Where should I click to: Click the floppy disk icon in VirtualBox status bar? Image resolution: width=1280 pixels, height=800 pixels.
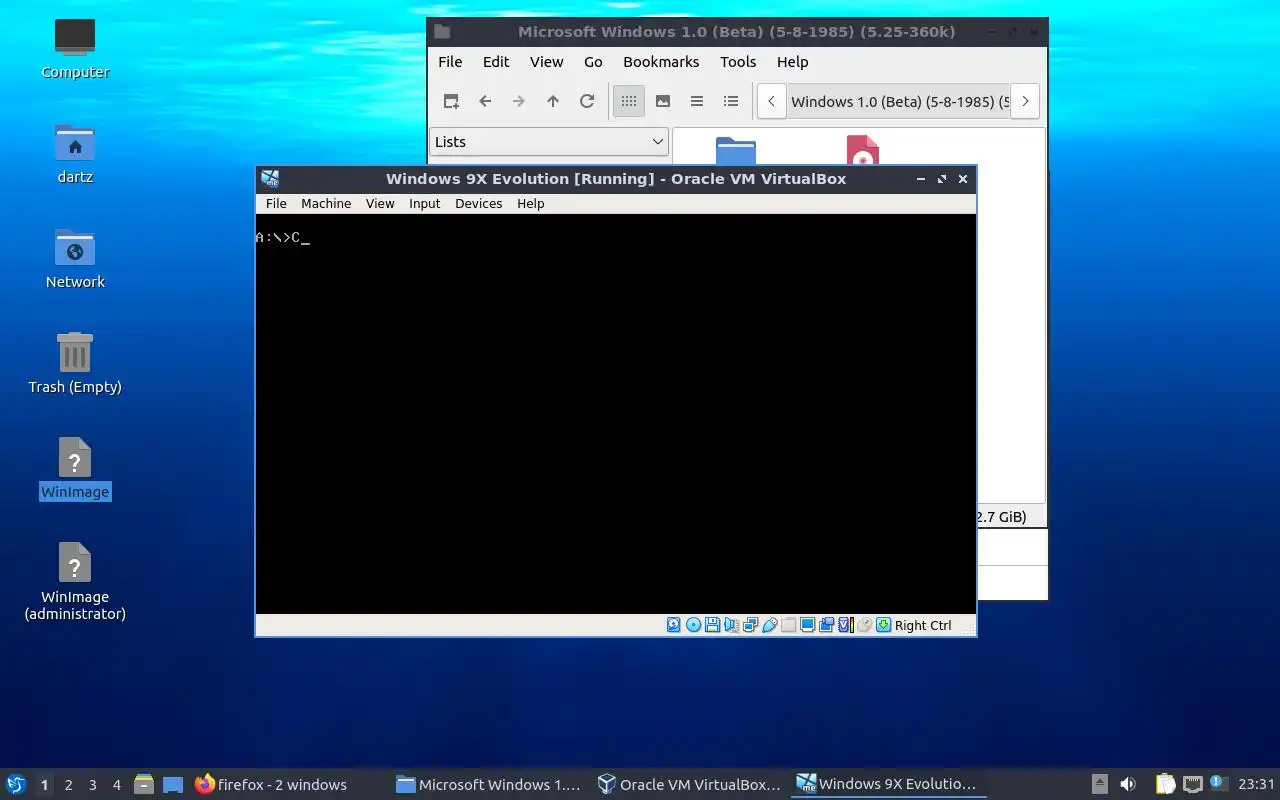(x=712, y=625)
